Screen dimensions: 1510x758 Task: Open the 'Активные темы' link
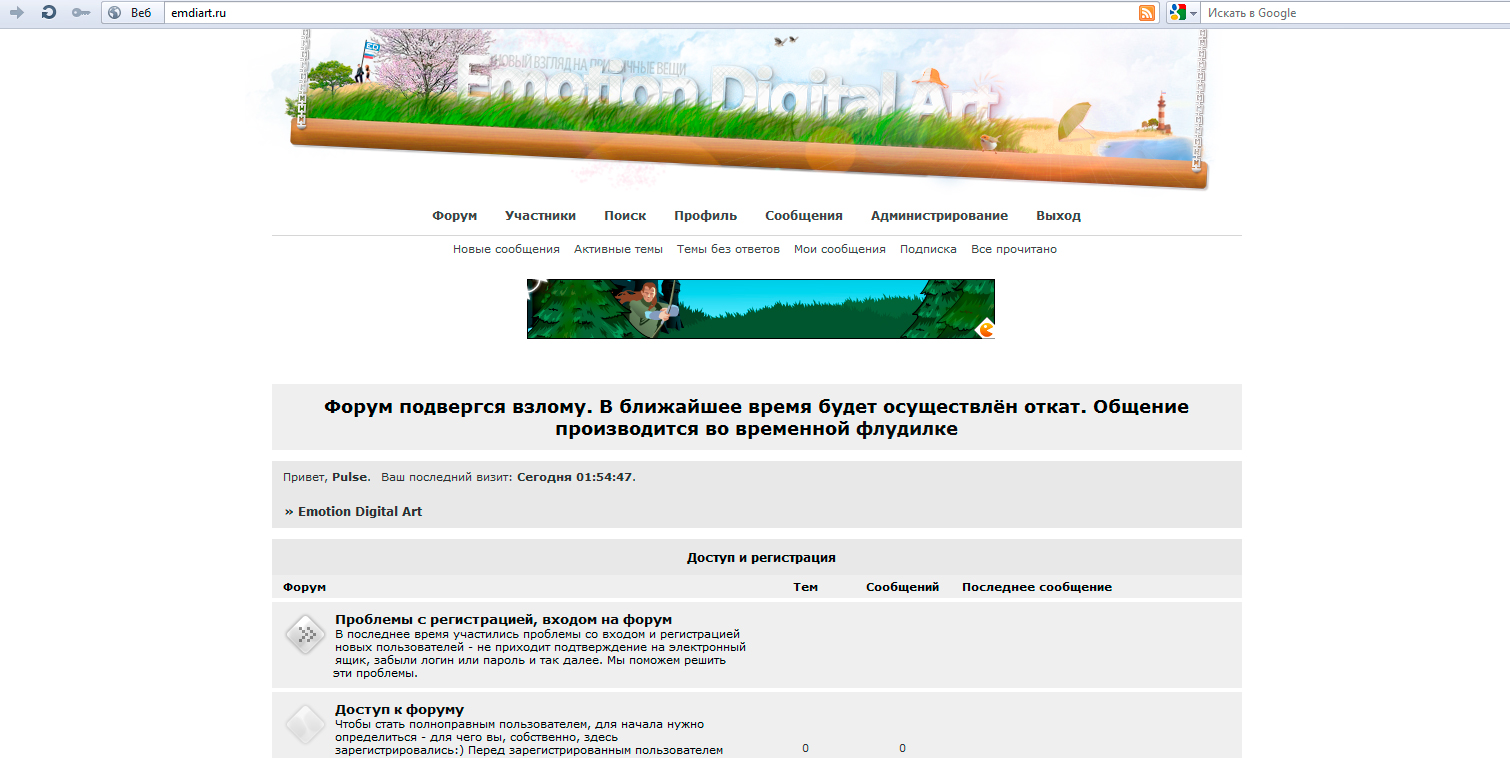[618, 250]
